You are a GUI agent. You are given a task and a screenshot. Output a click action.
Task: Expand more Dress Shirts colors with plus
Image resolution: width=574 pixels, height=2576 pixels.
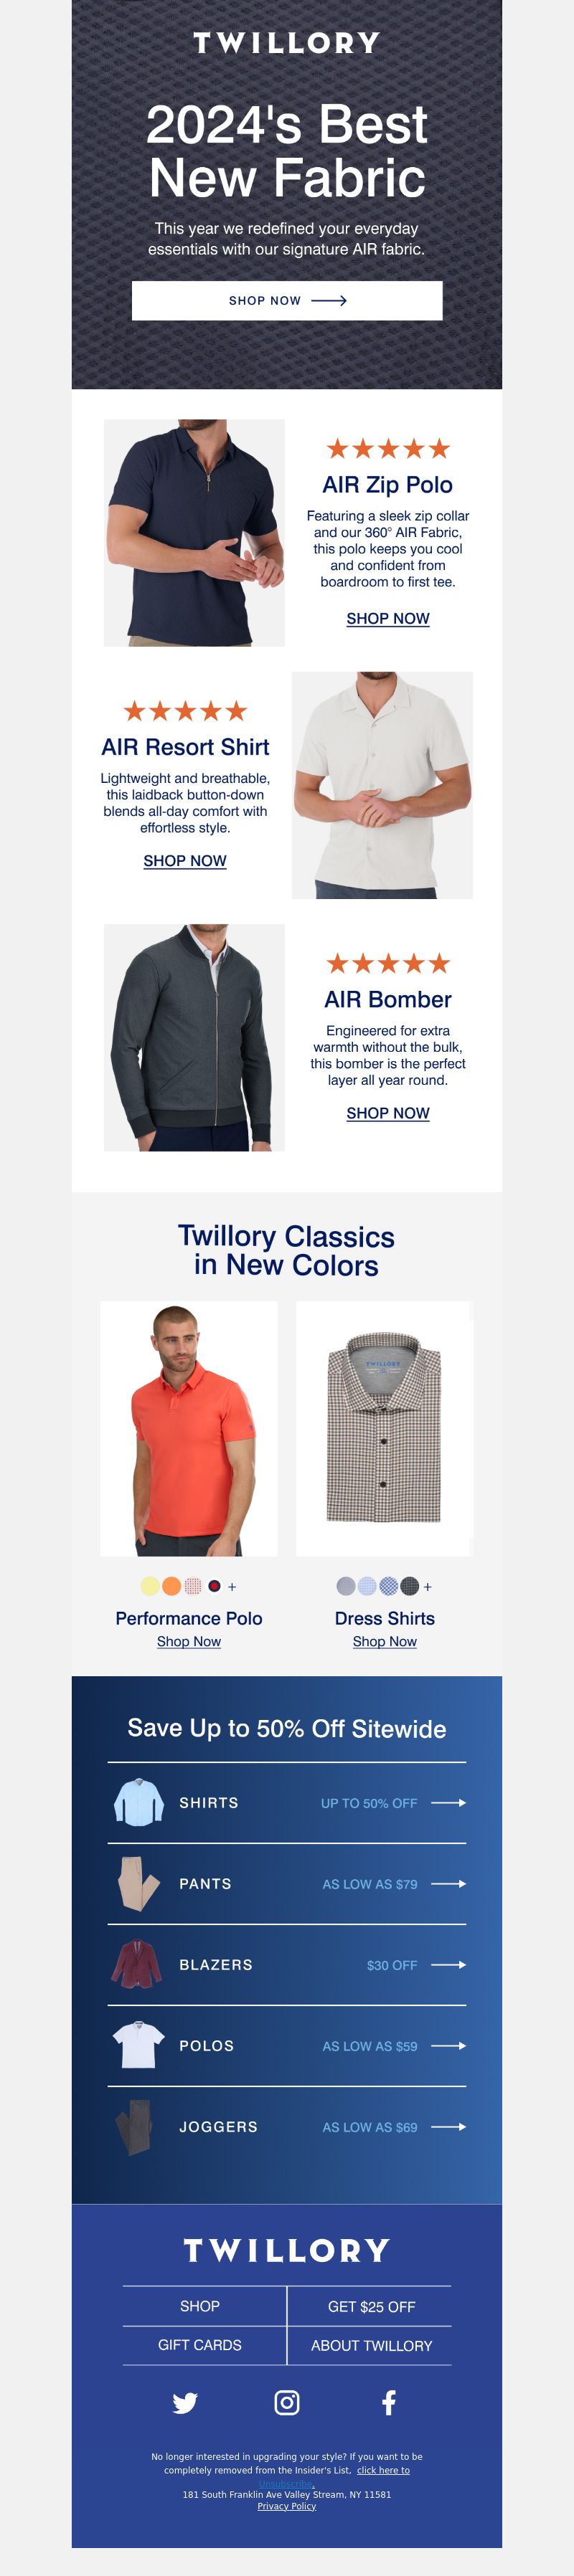pos(428,1587)
